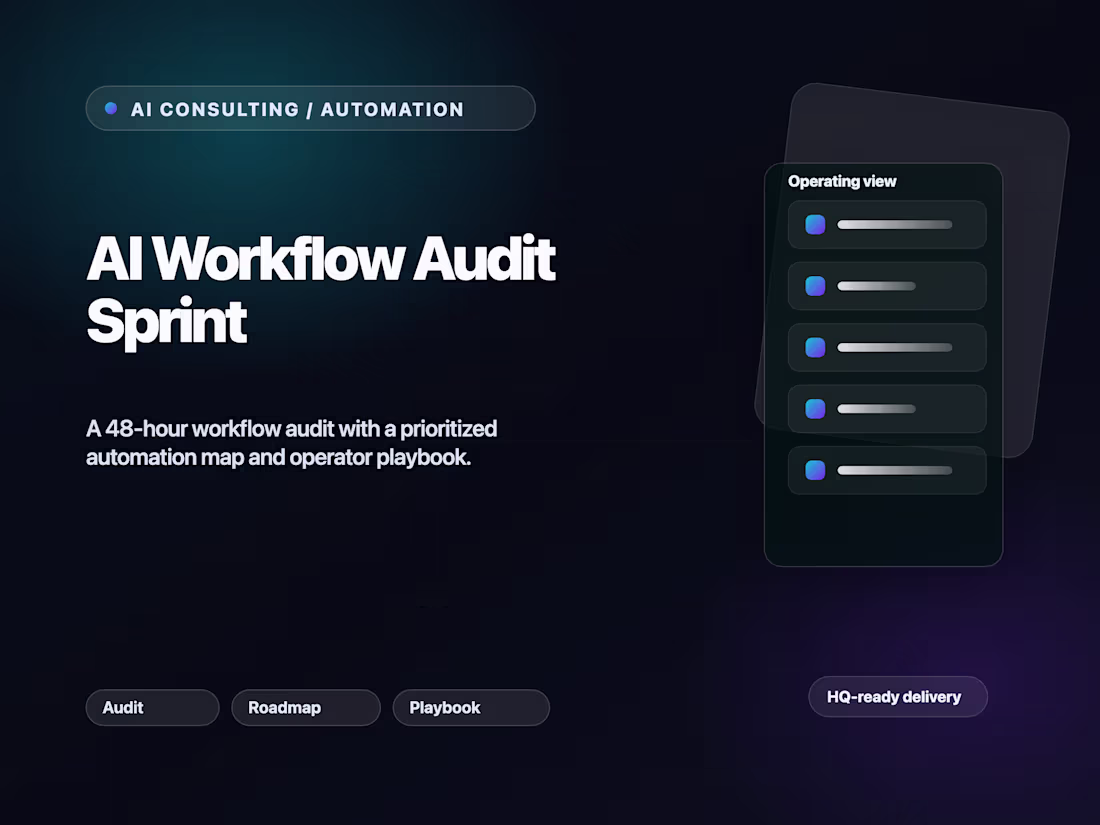Click the blue dot in the category badge
Screen dimensions: 1100x825
(111, 108)
